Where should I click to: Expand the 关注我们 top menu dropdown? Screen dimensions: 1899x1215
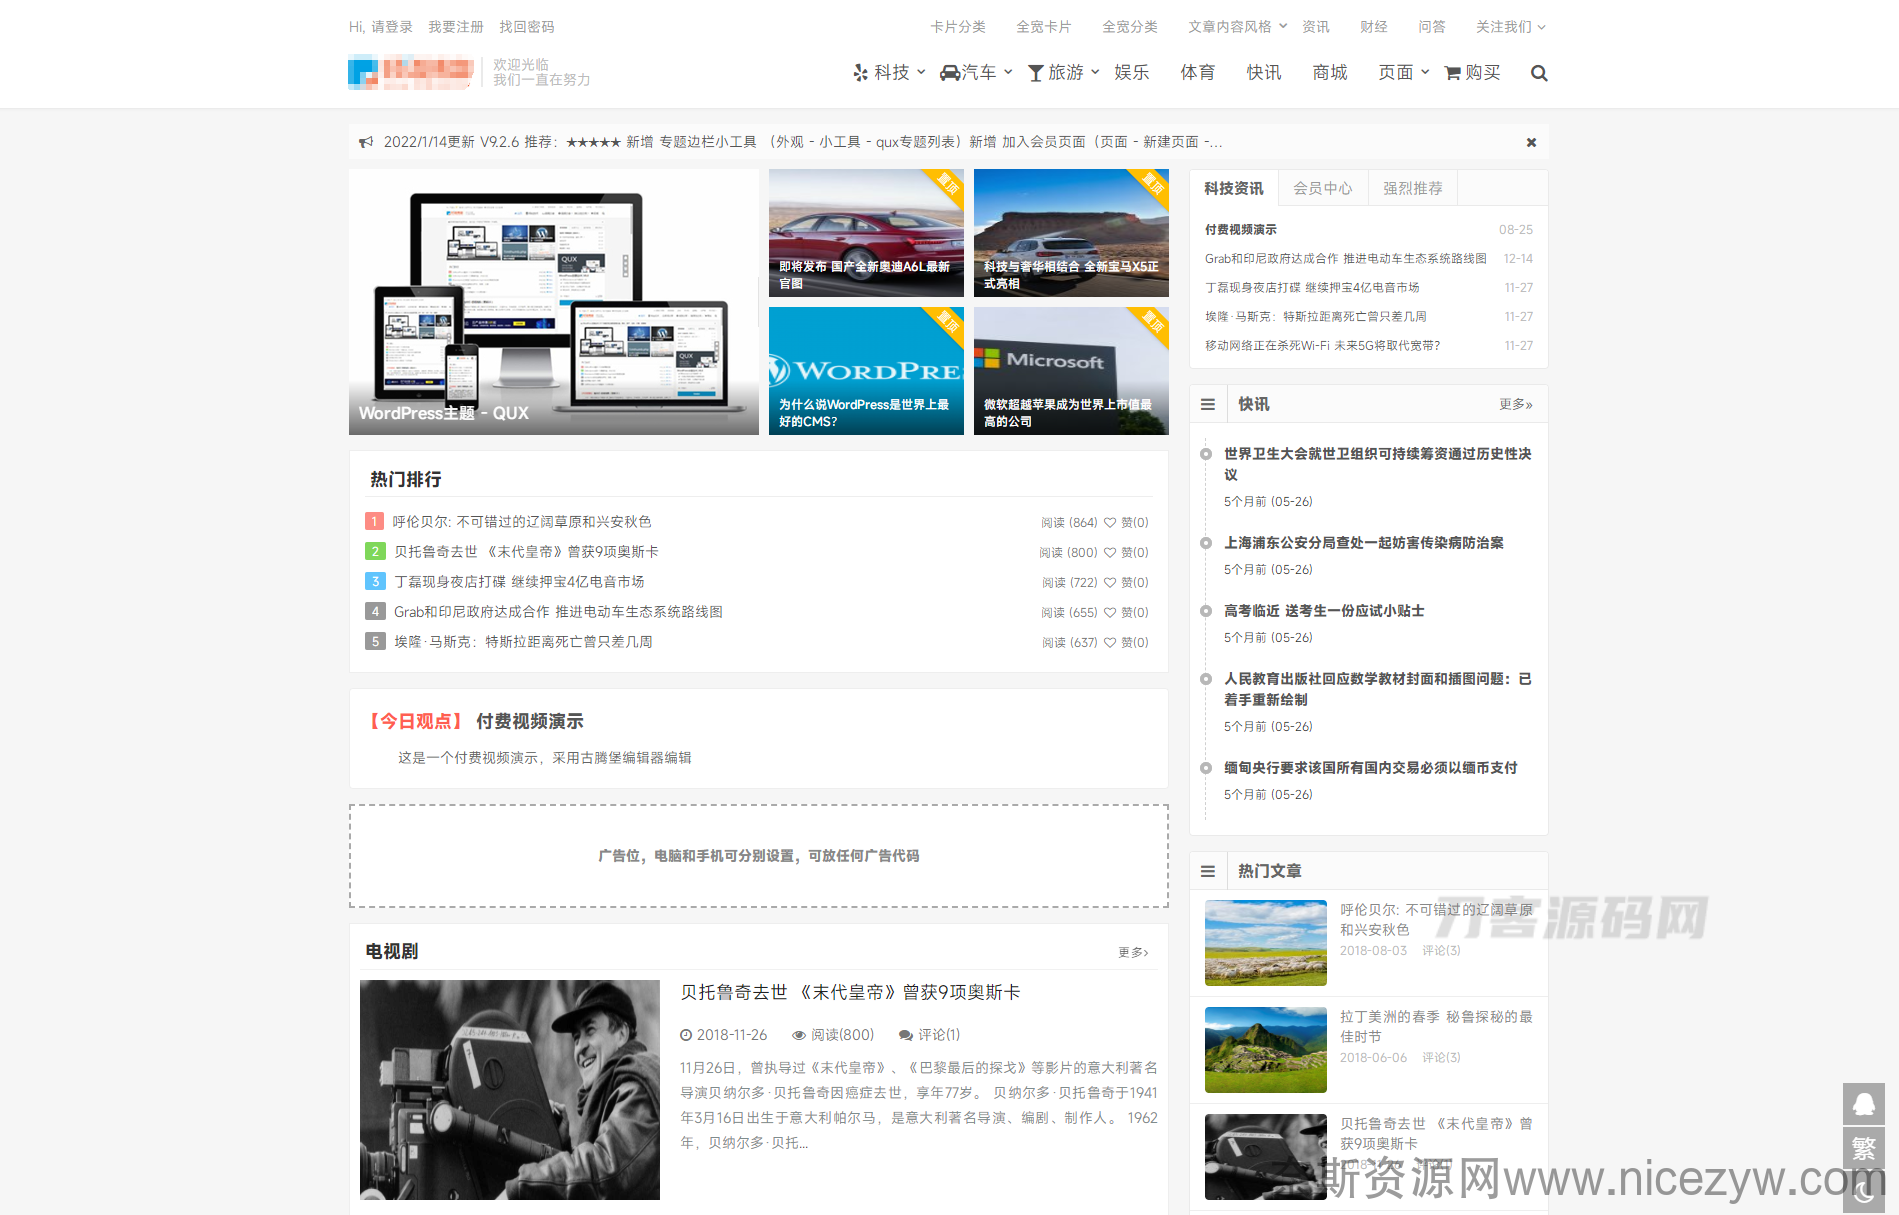coord(1511,27)
